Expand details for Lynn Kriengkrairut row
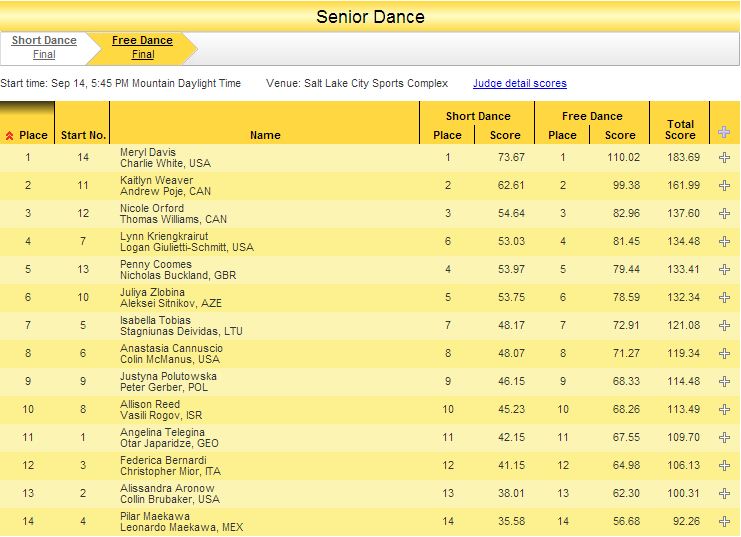Image resolution: width=741 pixels, height=537 pixels. tap(724, 241)
